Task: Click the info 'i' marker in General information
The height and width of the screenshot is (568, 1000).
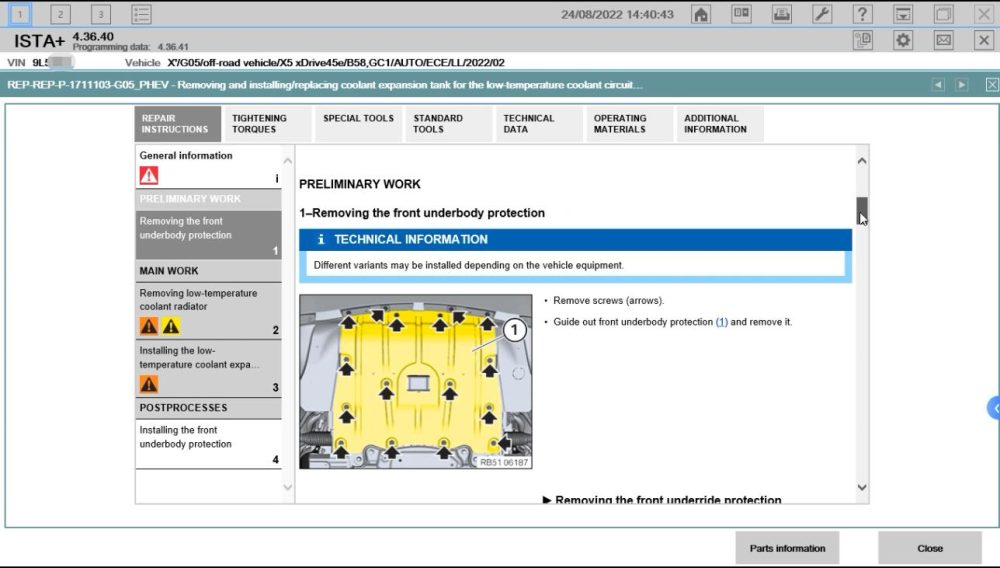Action: pyautogui.click(x=277, y=178)
